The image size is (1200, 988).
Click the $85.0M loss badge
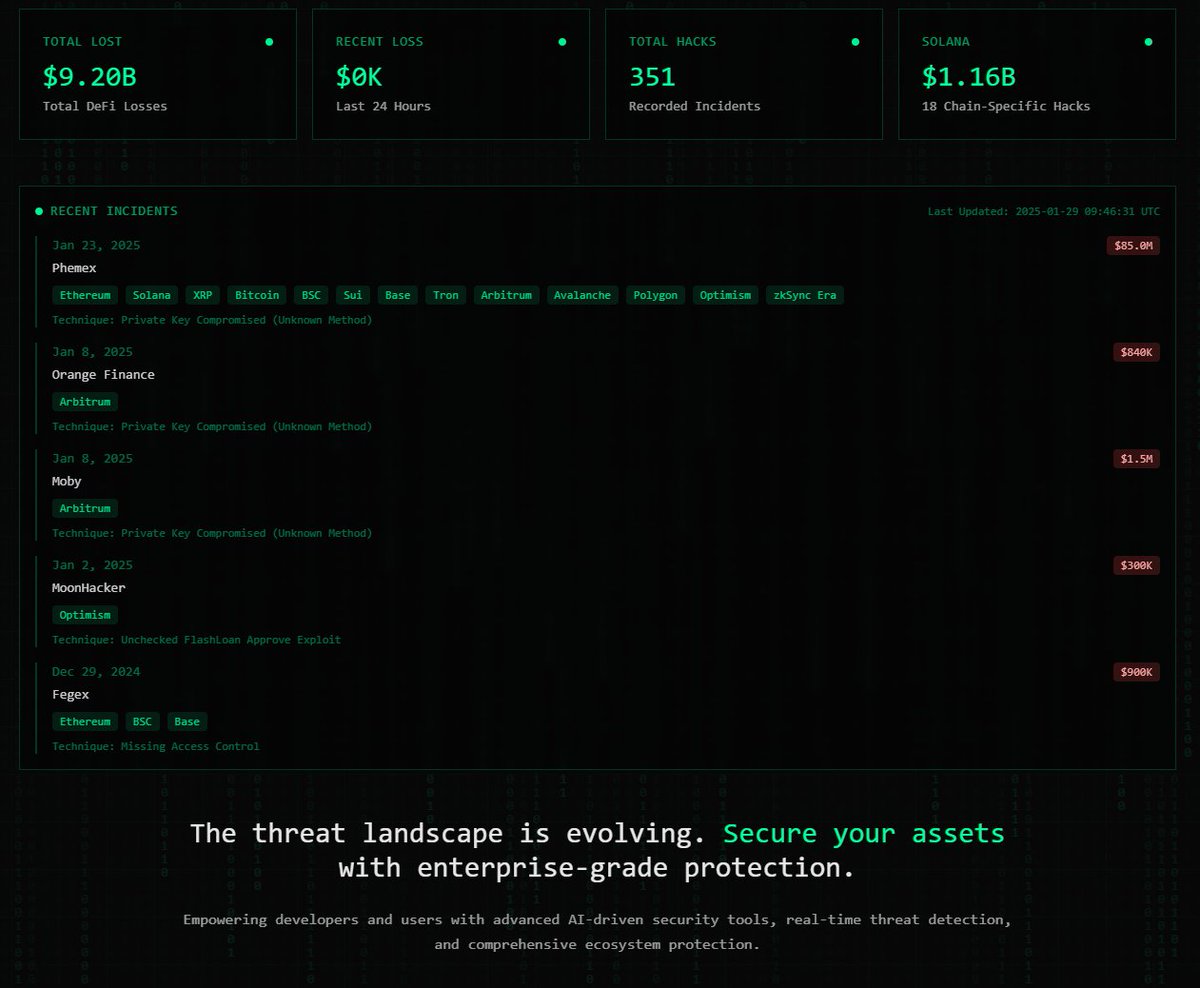[1133, 246]
